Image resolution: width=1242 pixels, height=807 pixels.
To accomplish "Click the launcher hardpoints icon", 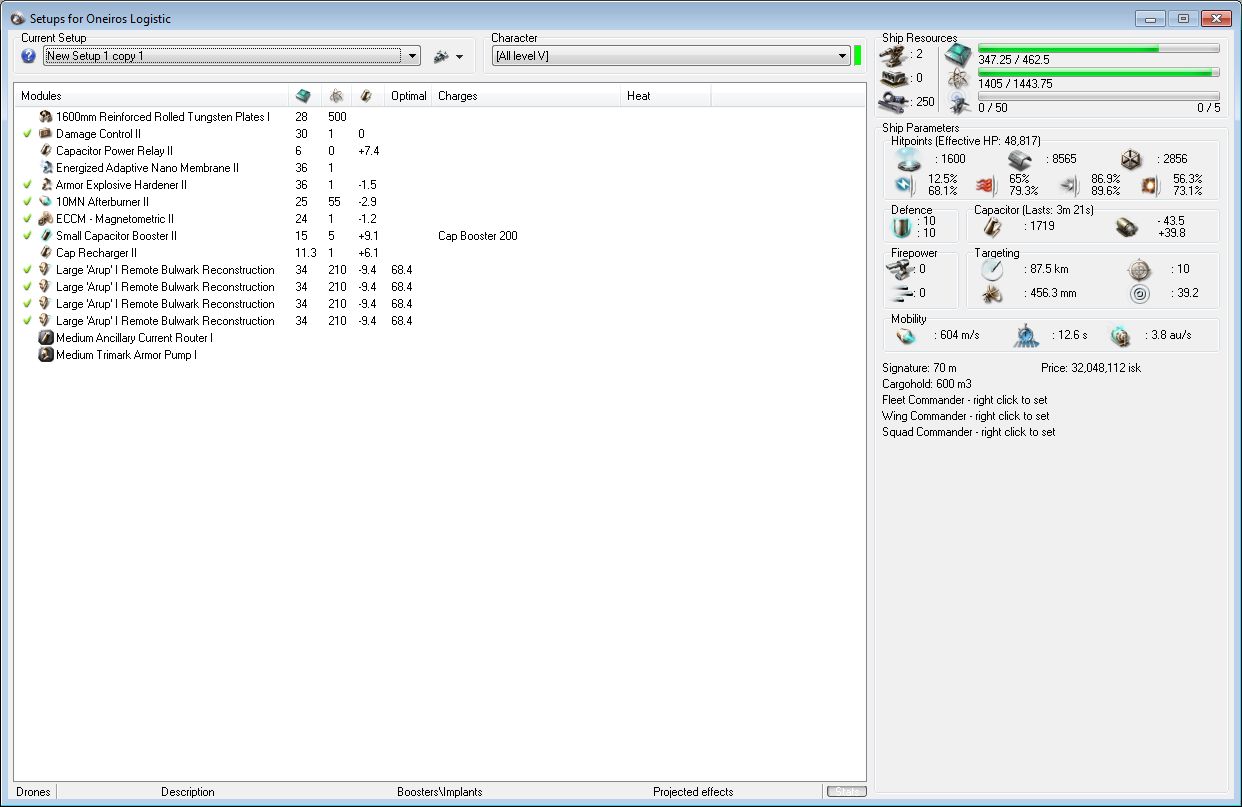I will click(894, 78).
